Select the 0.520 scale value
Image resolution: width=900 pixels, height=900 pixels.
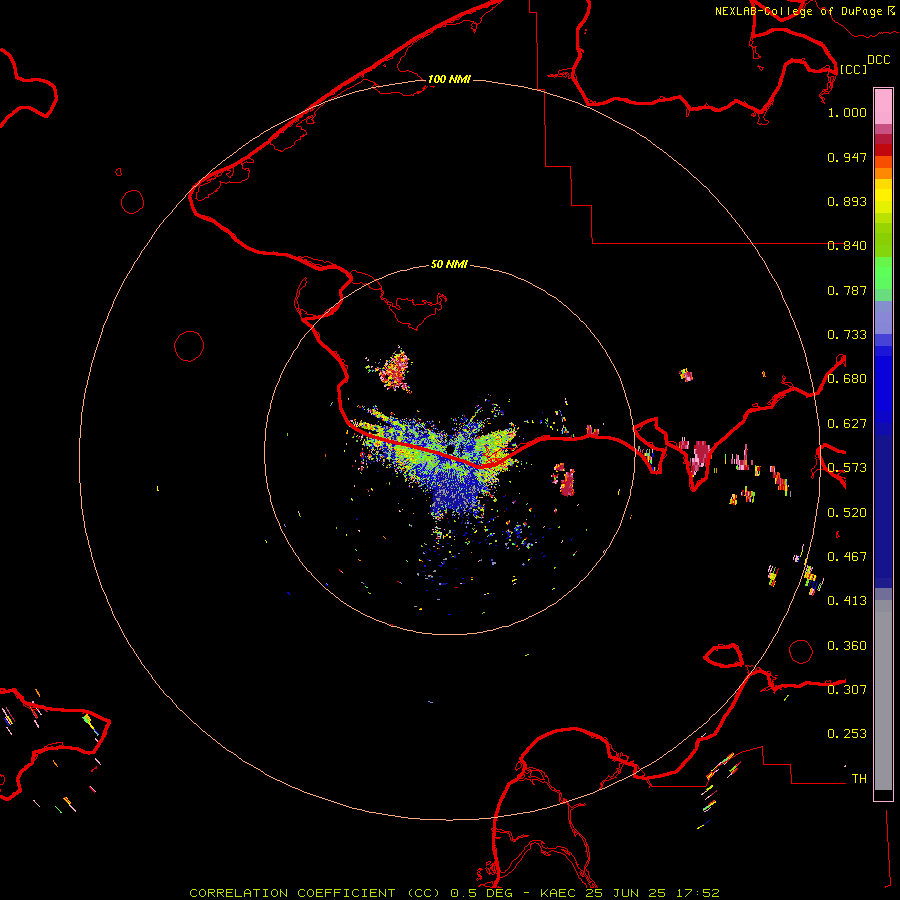pos(847,513)
